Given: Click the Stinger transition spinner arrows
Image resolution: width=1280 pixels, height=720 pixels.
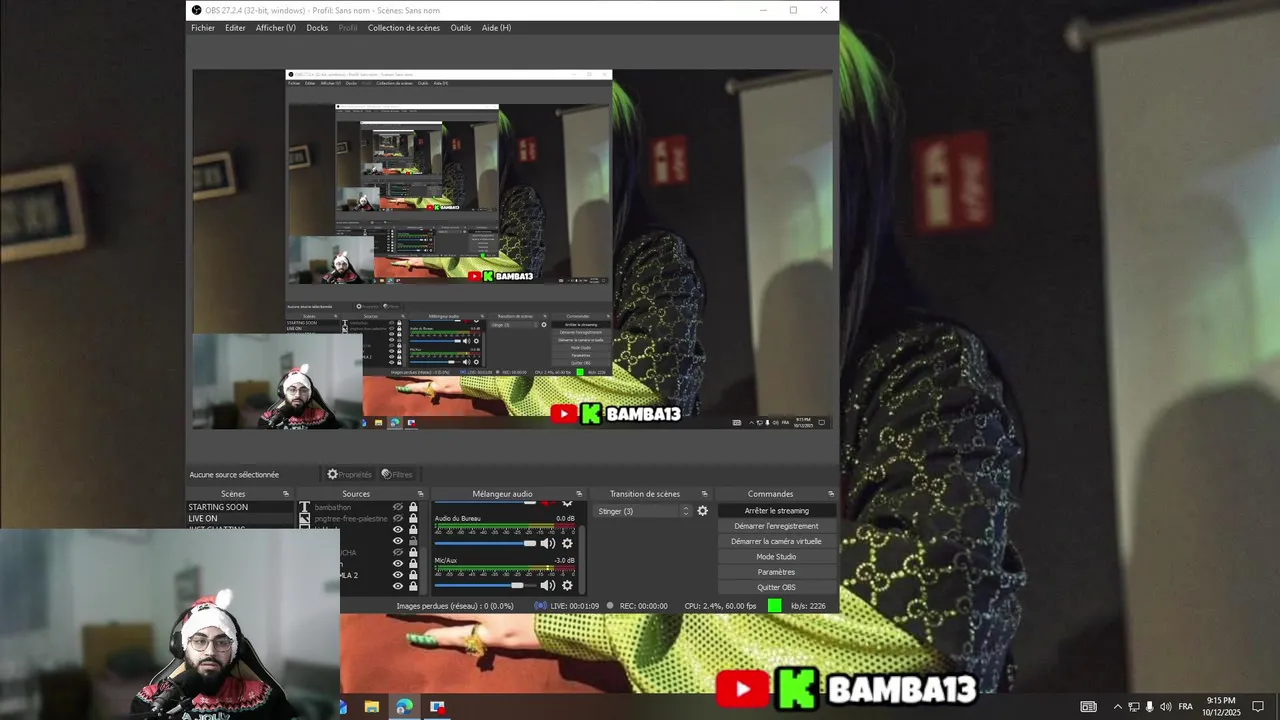Looking at the screenshot, I should point(686,511).
